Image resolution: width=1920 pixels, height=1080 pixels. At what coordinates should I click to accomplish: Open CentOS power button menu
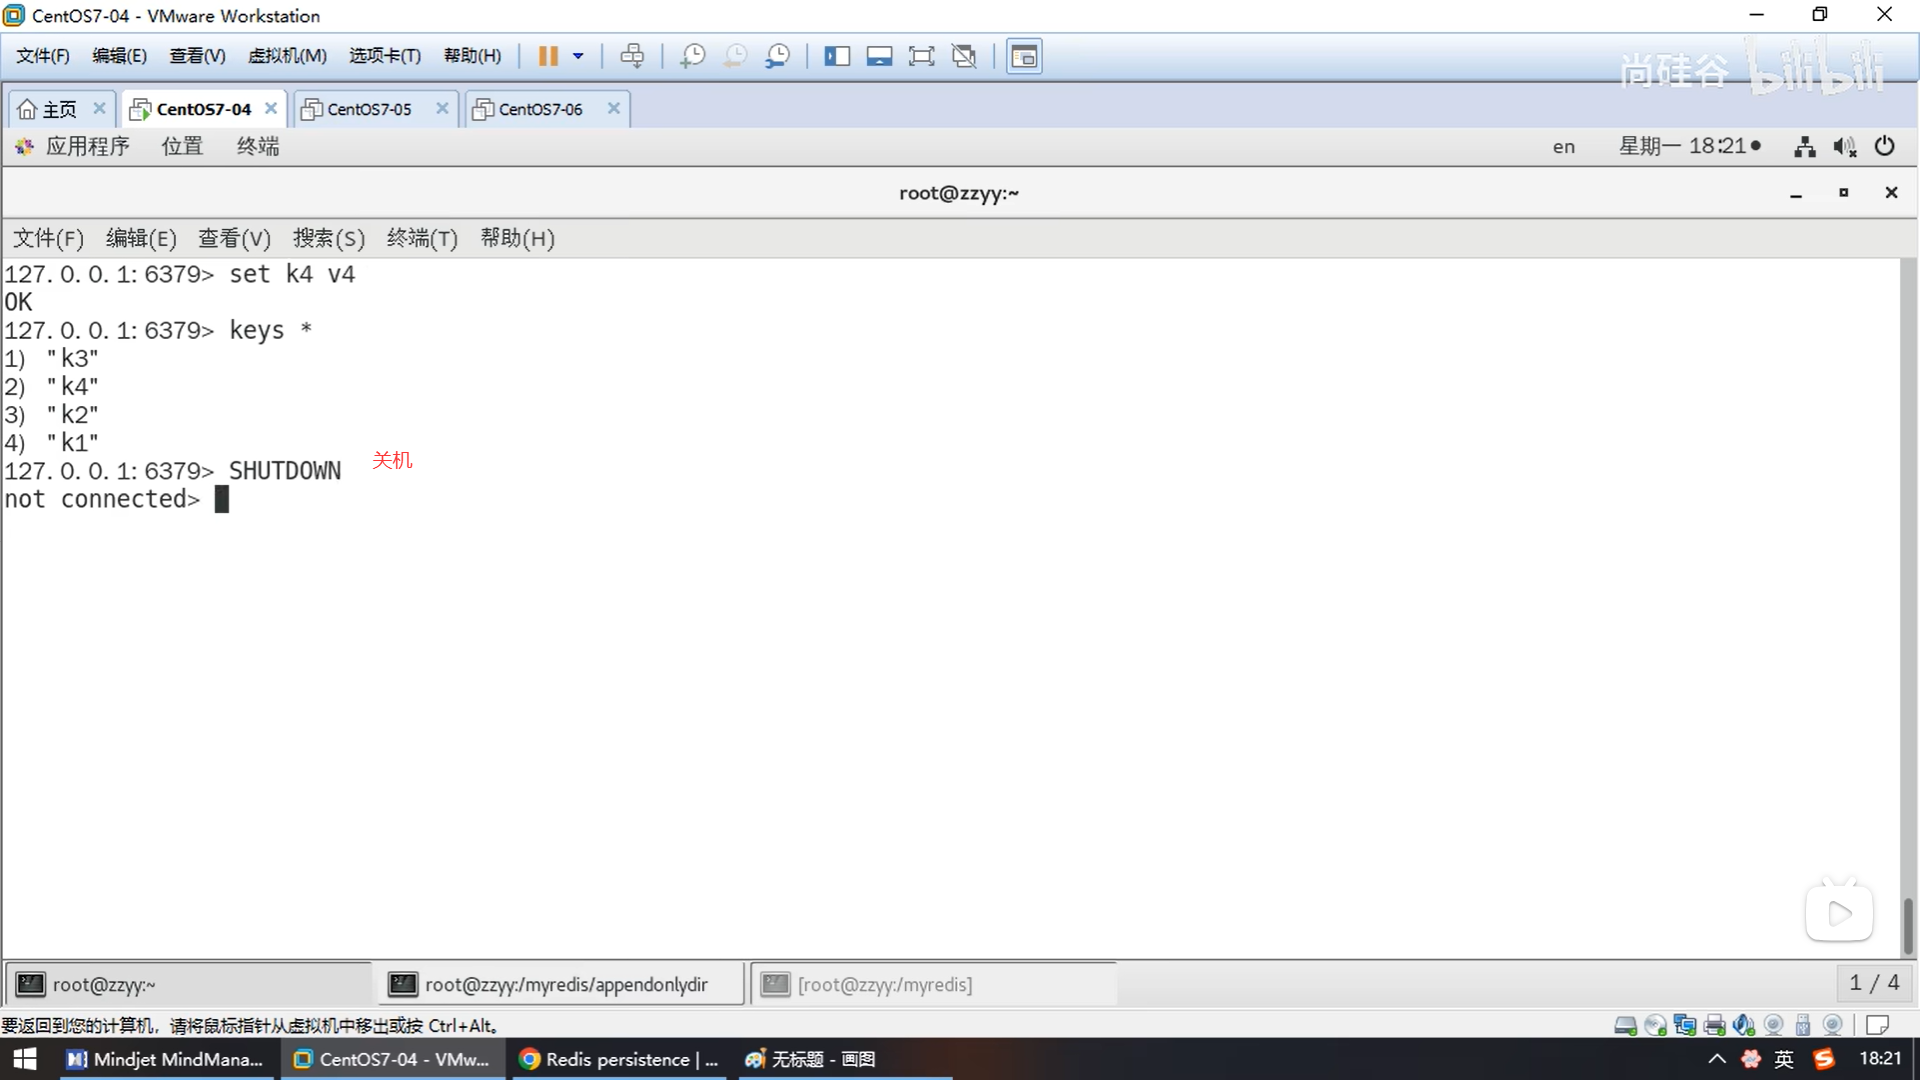tap(1885, 146)
